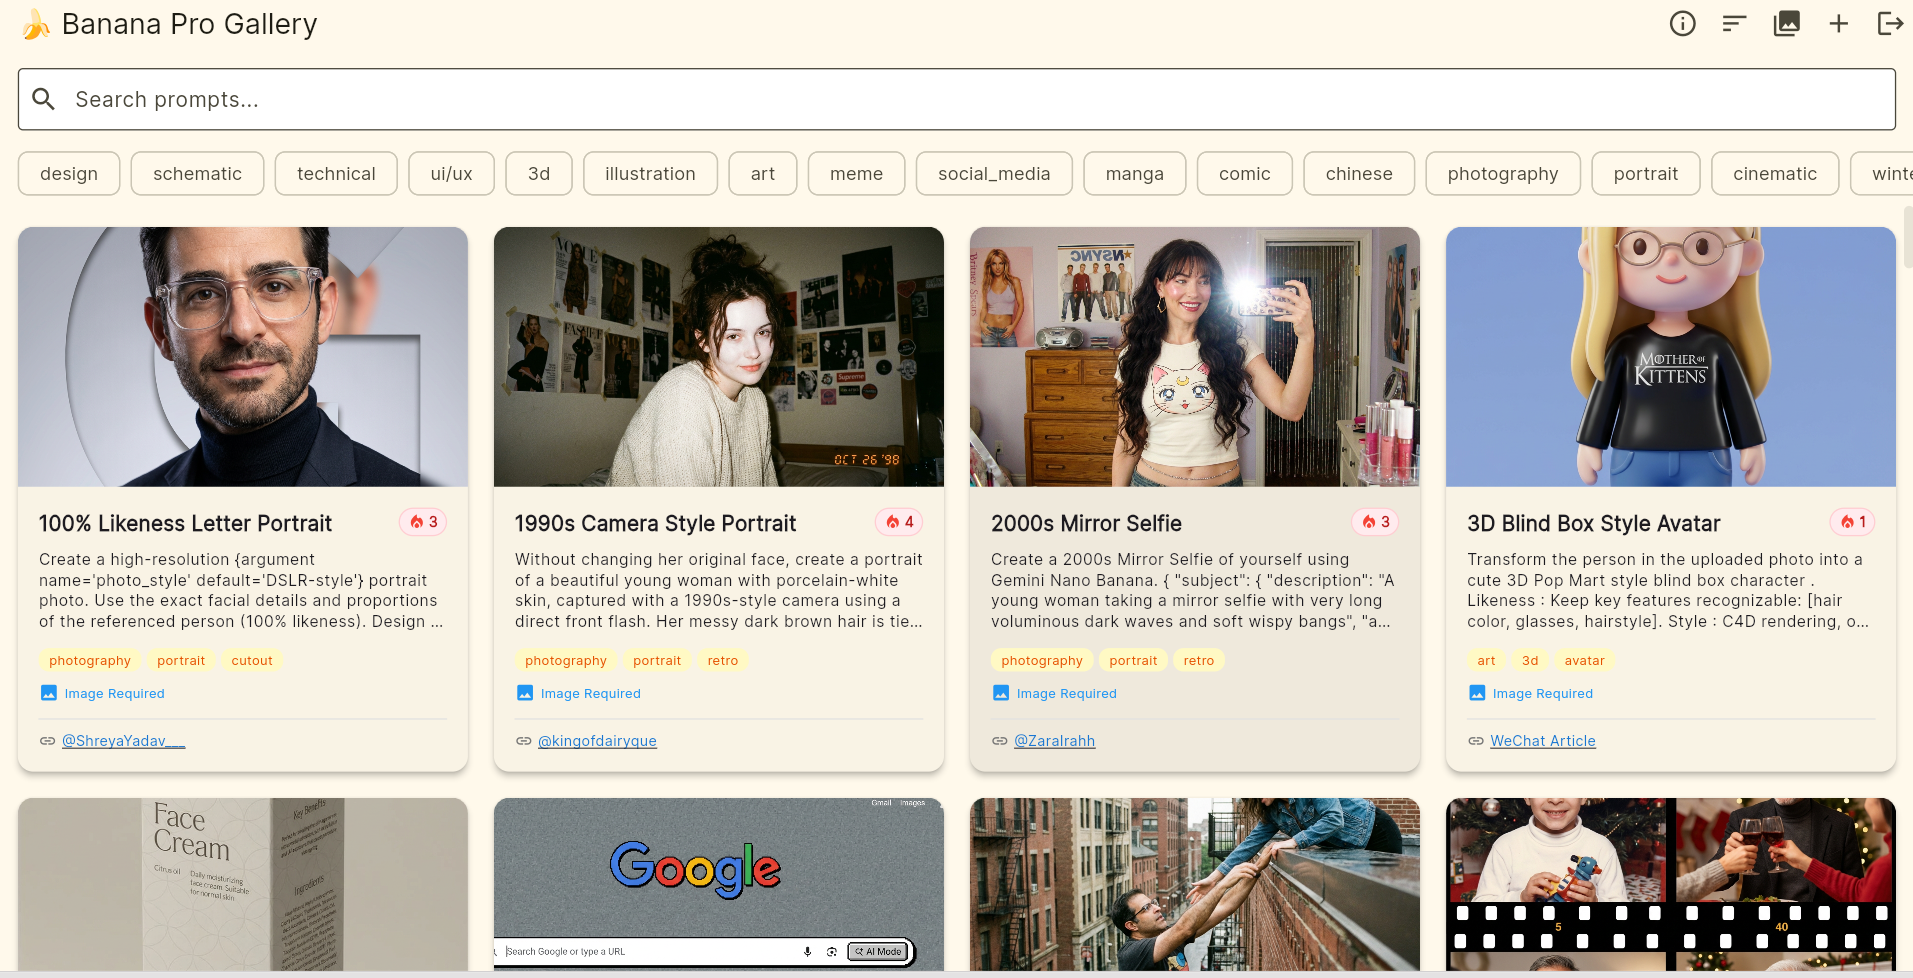Focus the Search prompts field
The height and width of the screenshot is (978, 1913).
pyautogui.click(x=957, y=99)
